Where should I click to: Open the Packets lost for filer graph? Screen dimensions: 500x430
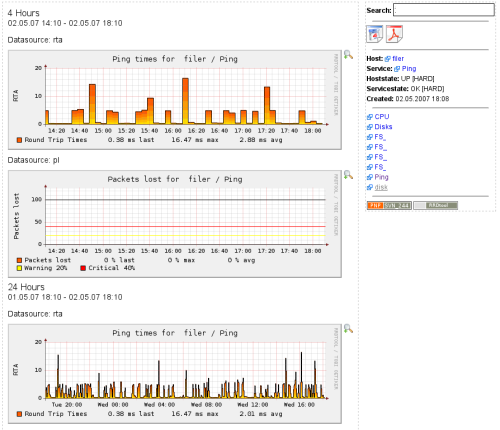[175, 224]
